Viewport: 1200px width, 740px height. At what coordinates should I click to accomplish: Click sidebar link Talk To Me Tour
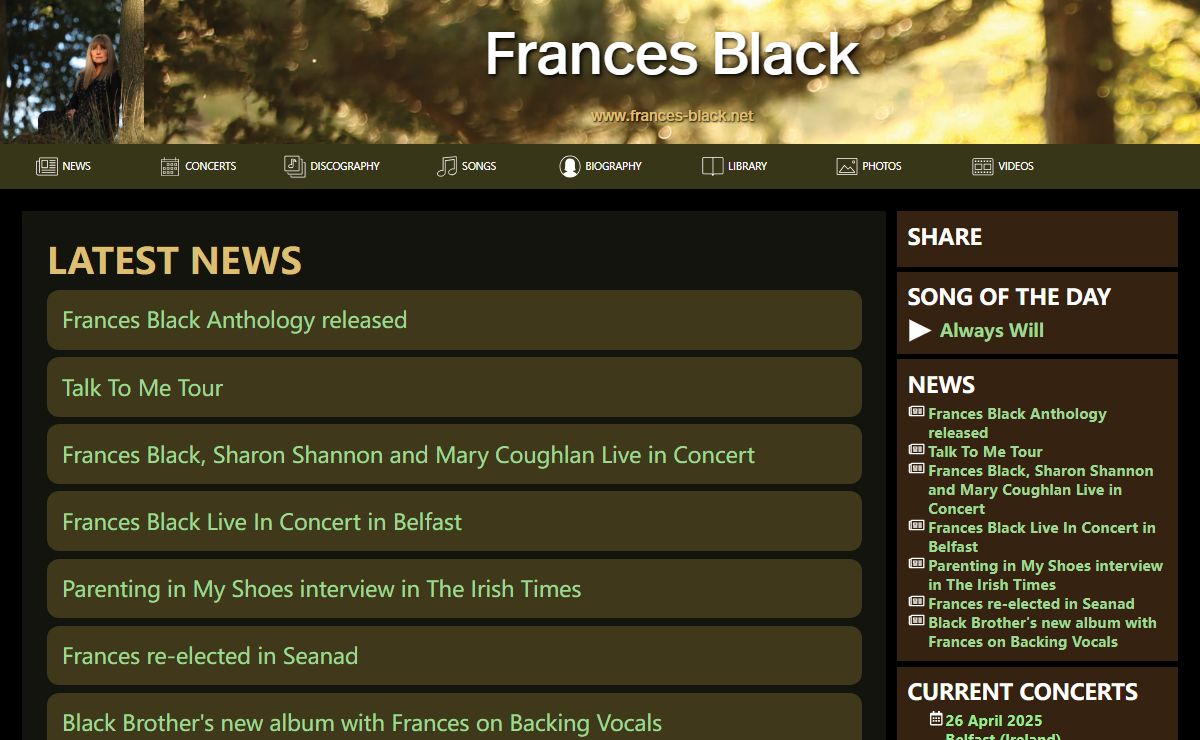[985, 451]
